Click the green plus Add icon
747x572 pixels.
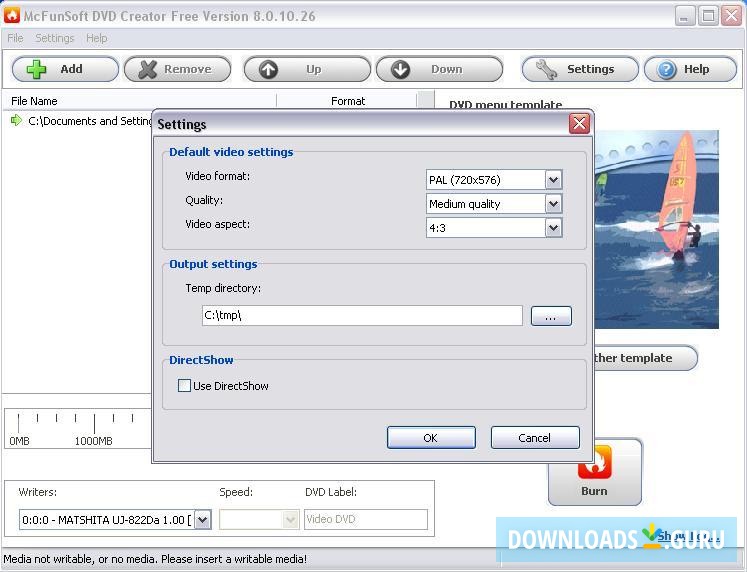(x=36, y=69)
